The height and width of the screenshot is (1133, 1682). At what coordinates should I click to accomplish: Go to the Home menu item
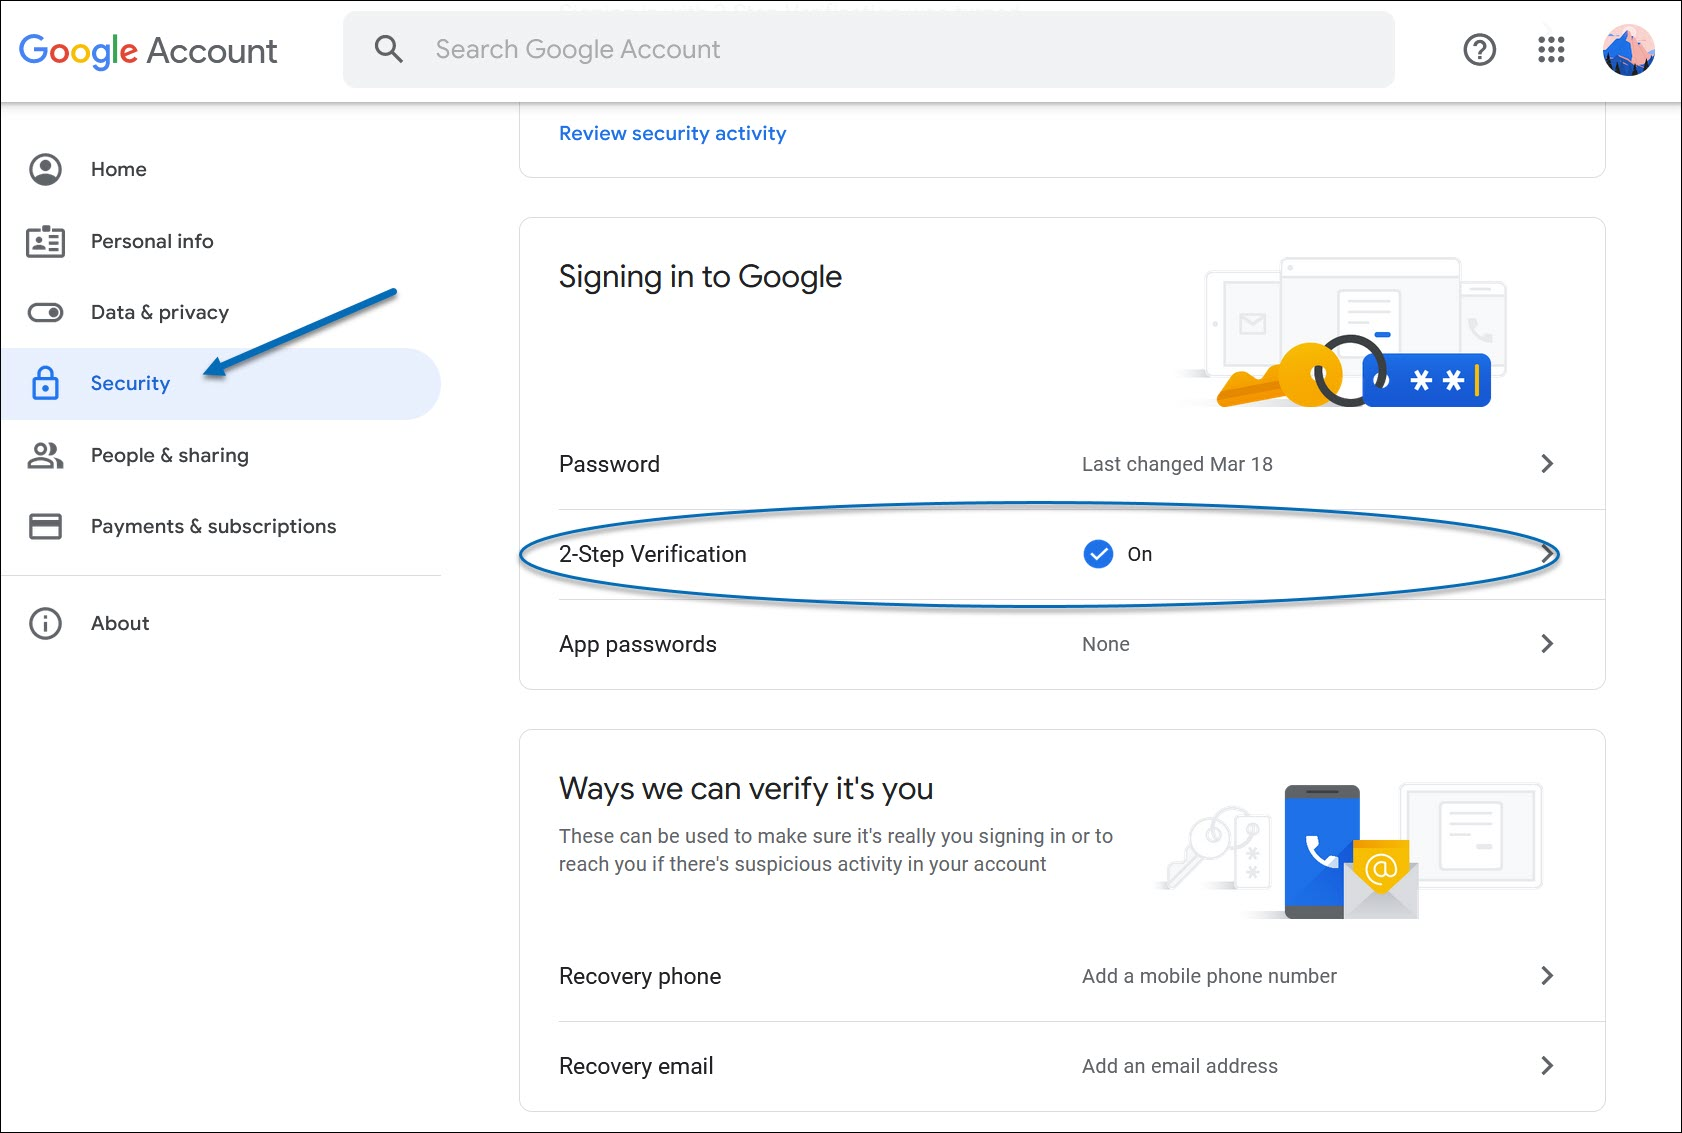118,169
